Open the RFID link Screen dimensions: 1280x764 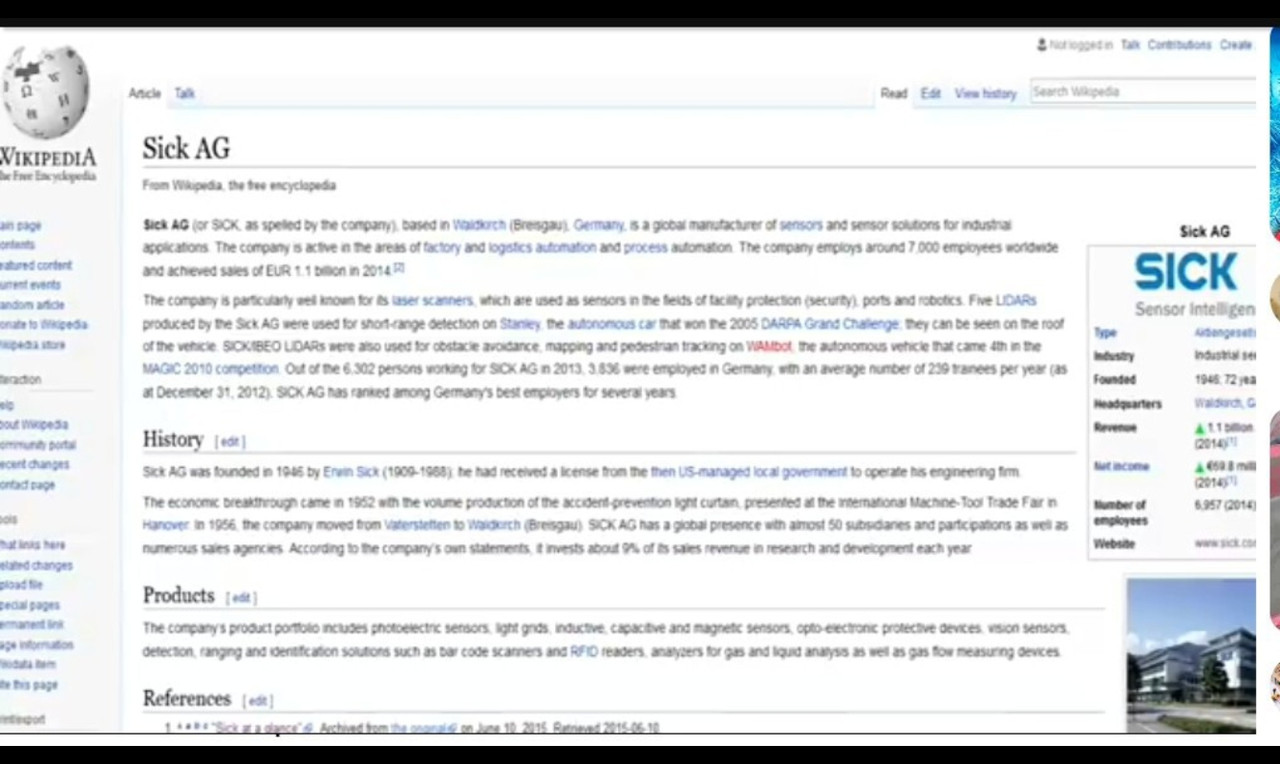point(584,652)
